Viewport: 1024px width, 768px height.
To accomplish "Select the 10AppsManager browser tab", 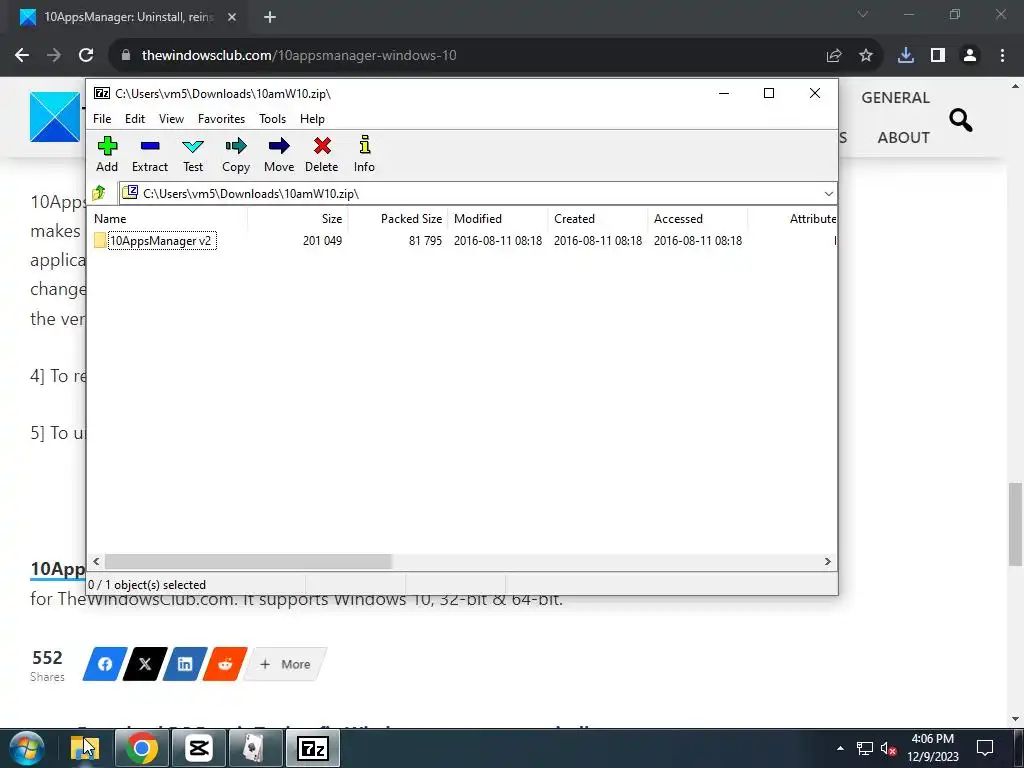I will click(x=128, y=18).
